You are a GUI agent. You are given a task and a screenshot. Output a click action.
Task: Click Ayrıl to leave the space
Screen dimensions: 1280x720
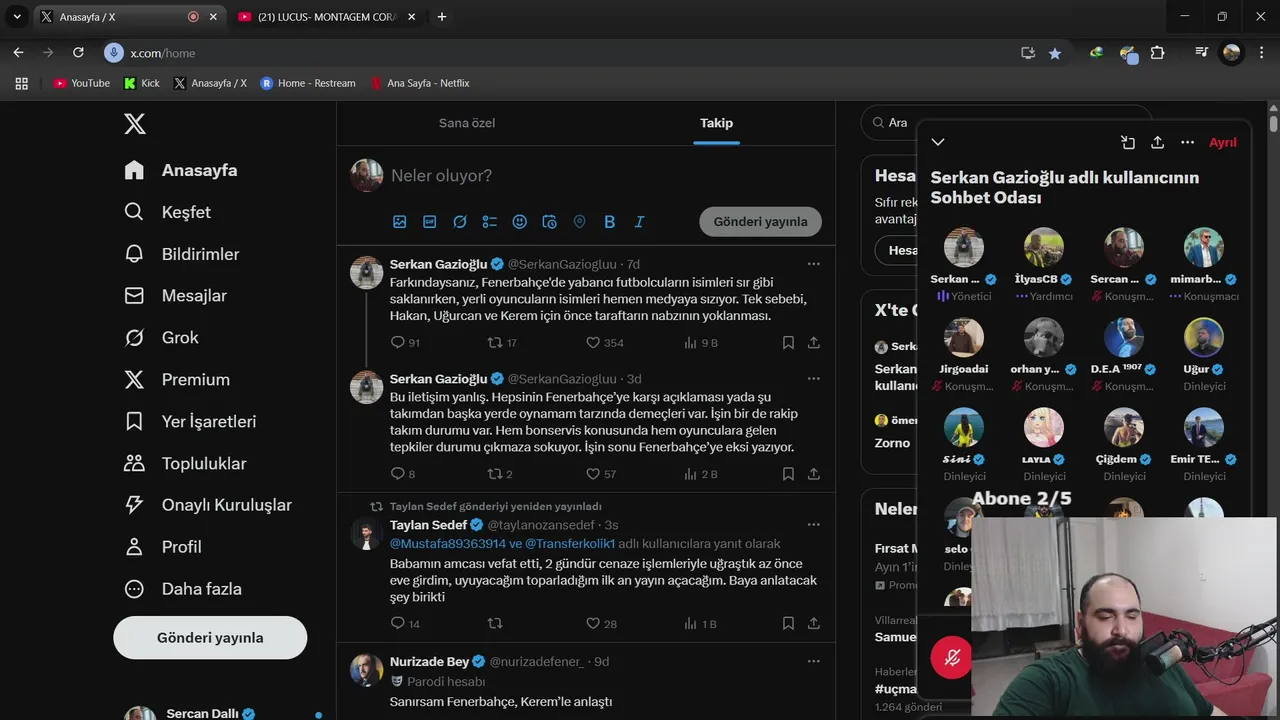click(x=1223, y=143)
